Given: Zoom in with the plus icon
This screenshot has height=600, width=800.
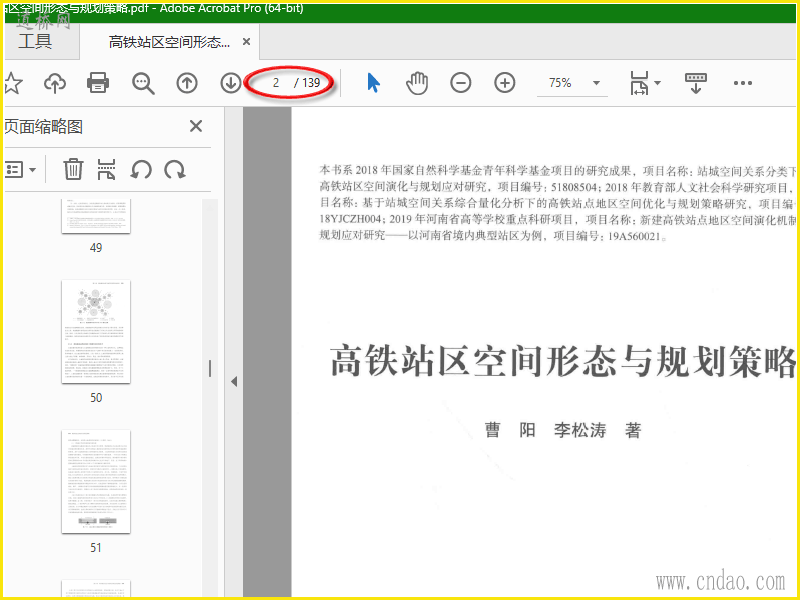Looking at the screenshot, I should [x=505, y=83].
